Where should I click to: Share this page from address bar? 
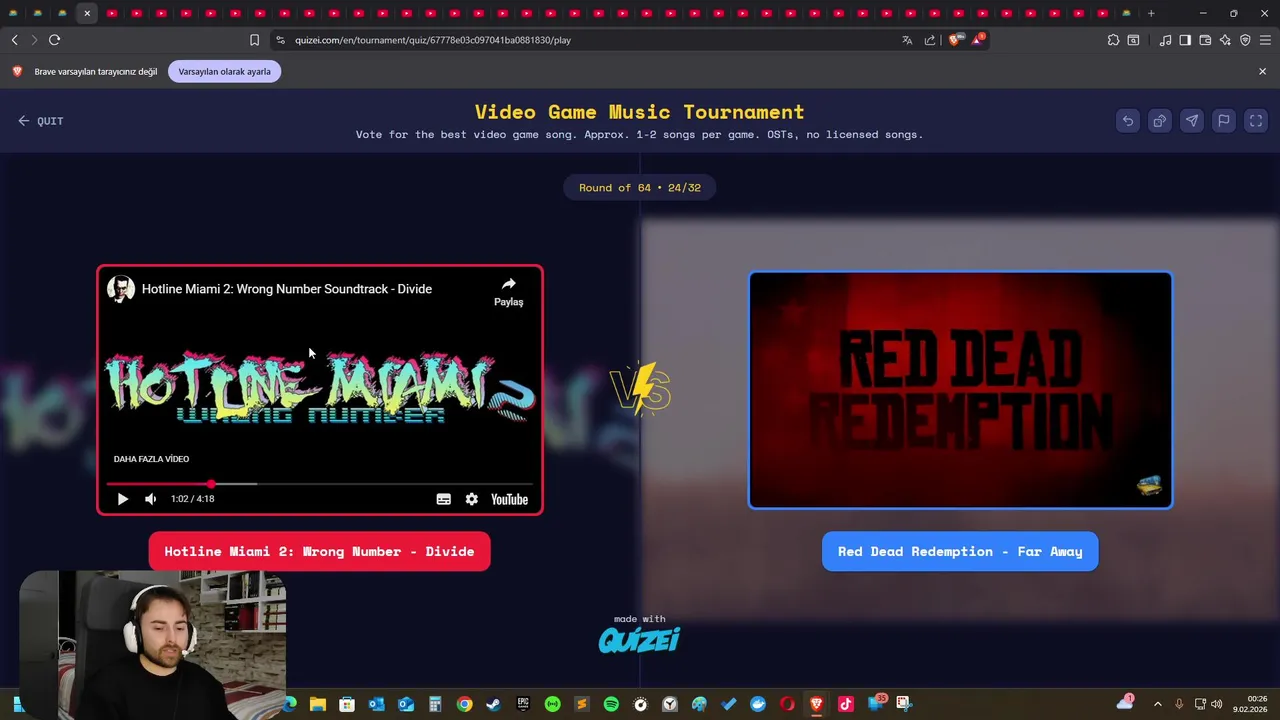(x=930, y=40)
